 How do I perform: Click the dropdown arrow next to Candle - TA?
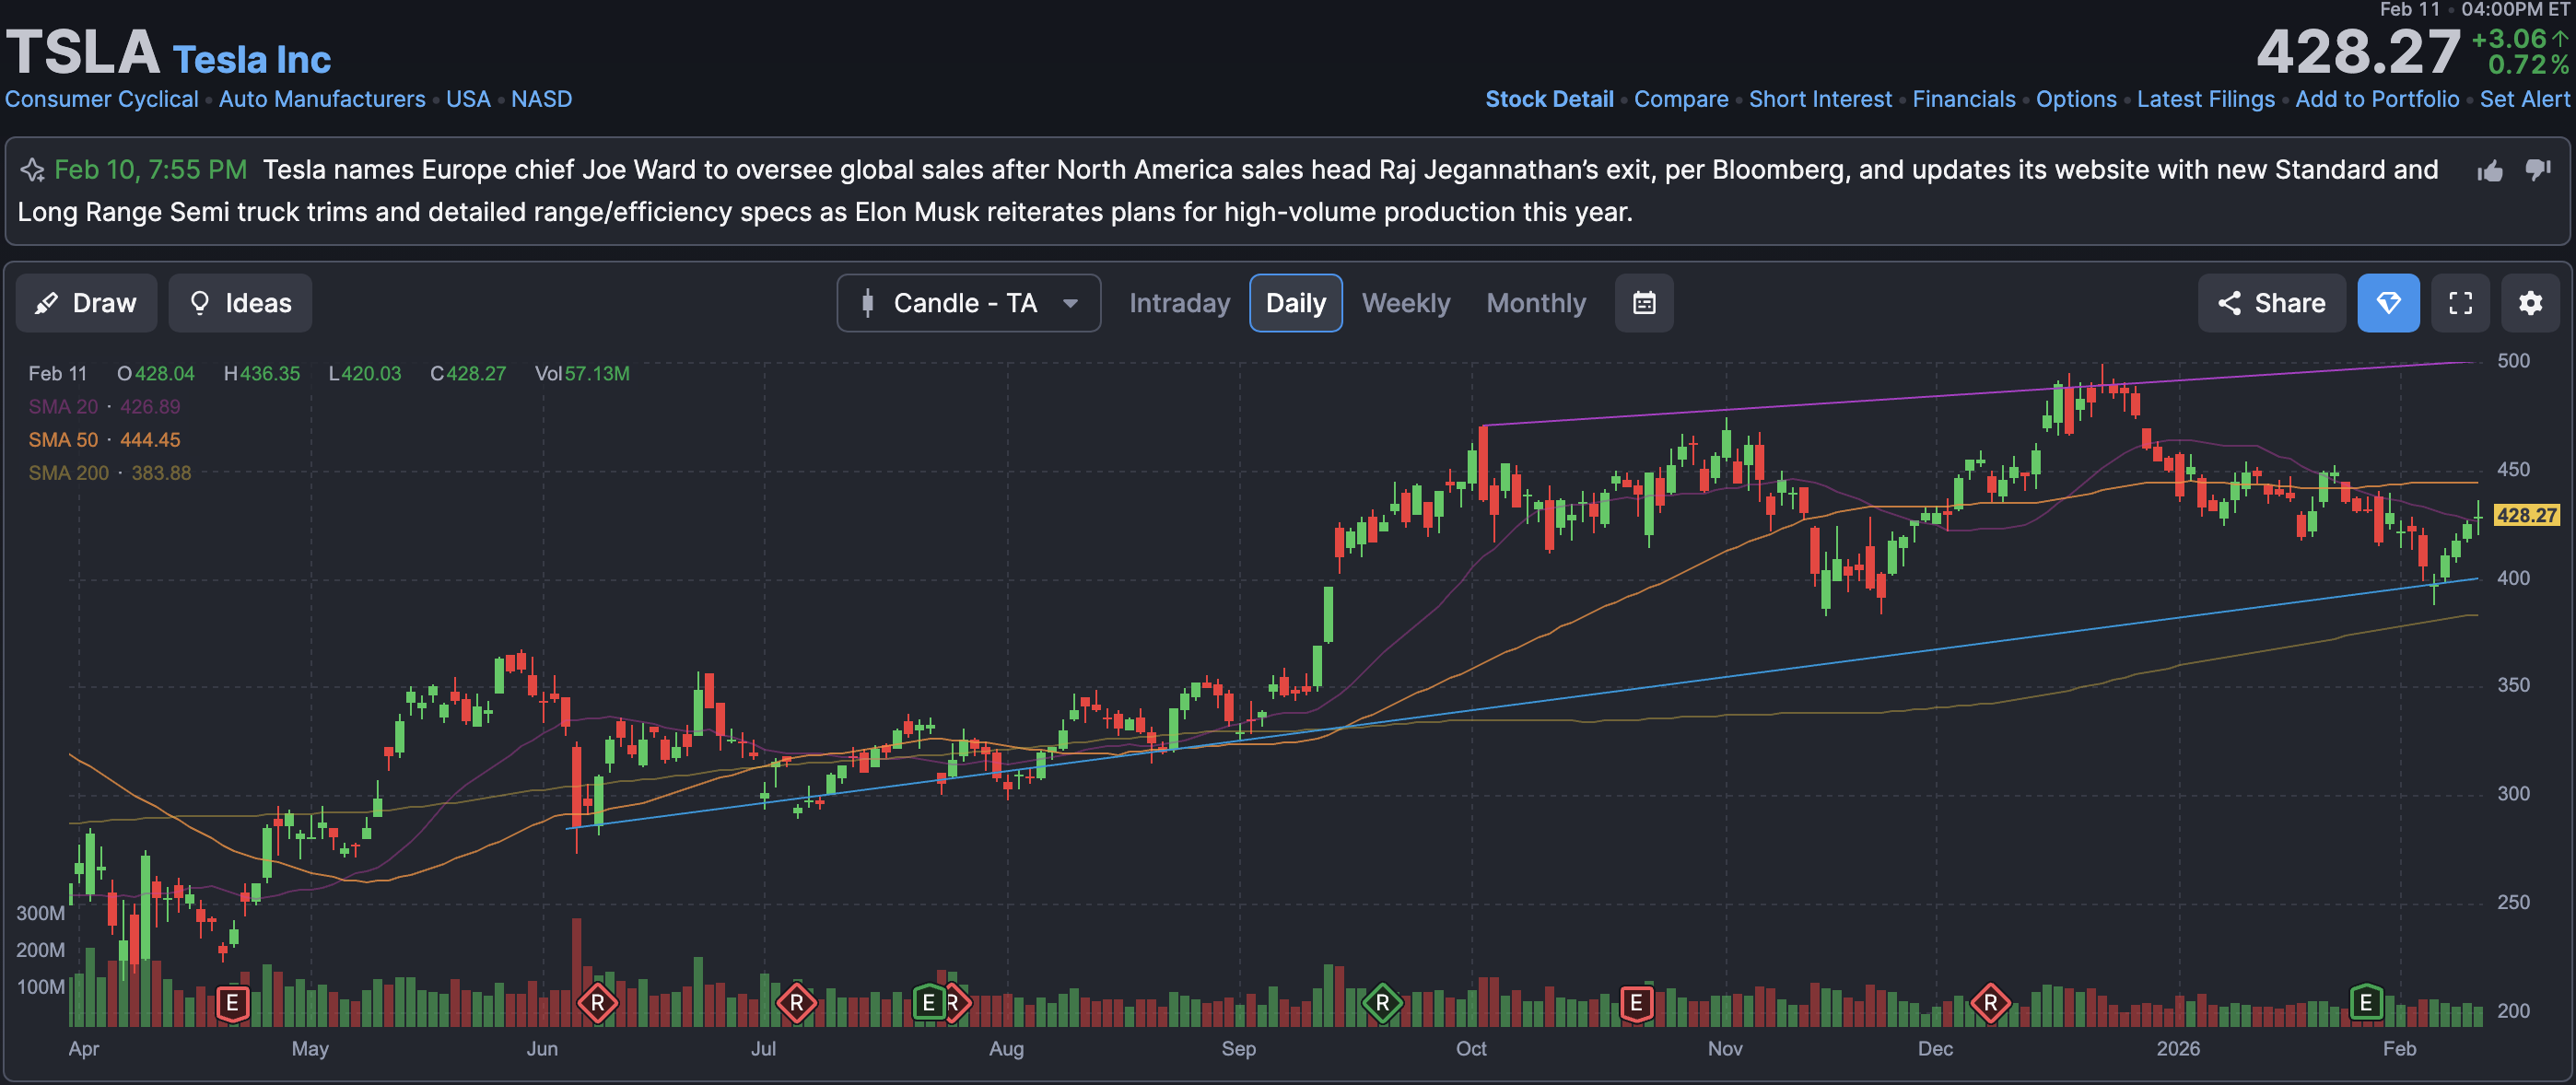(x=1070, y=304)
